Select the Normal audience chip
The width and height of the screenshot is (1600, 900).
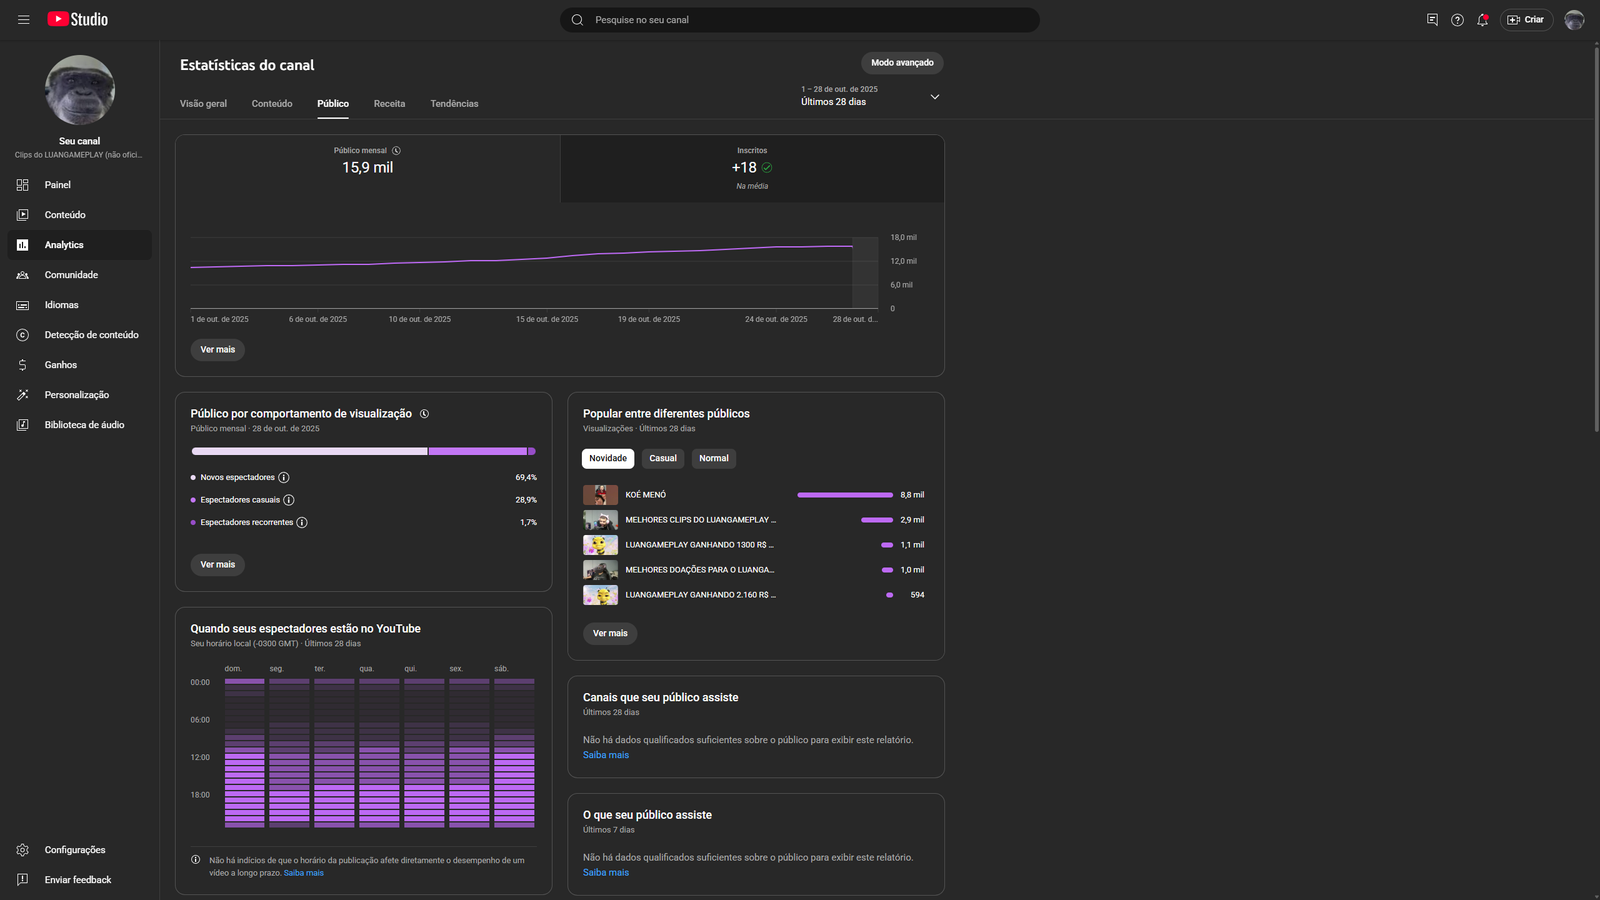(x=714, y=459)
